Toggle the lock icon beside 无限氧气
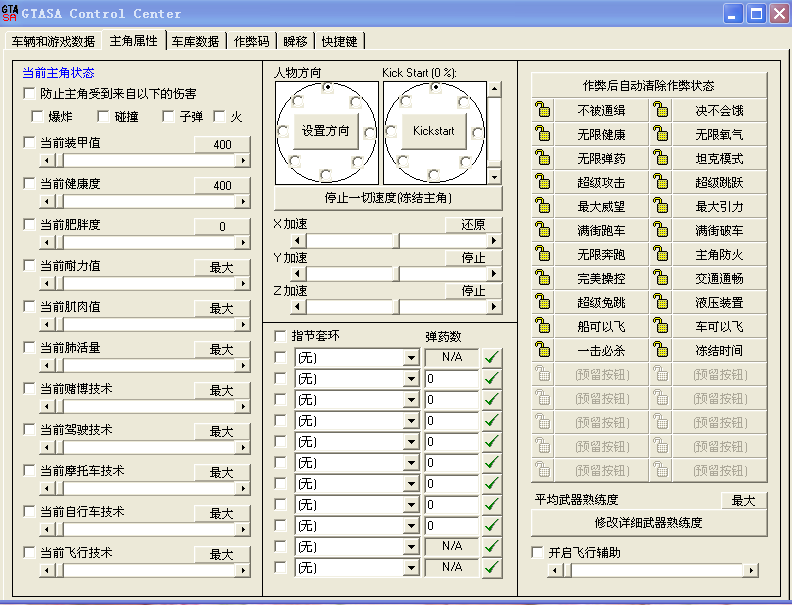Screen dimensions: 792x605 click(x=661, y=134)
